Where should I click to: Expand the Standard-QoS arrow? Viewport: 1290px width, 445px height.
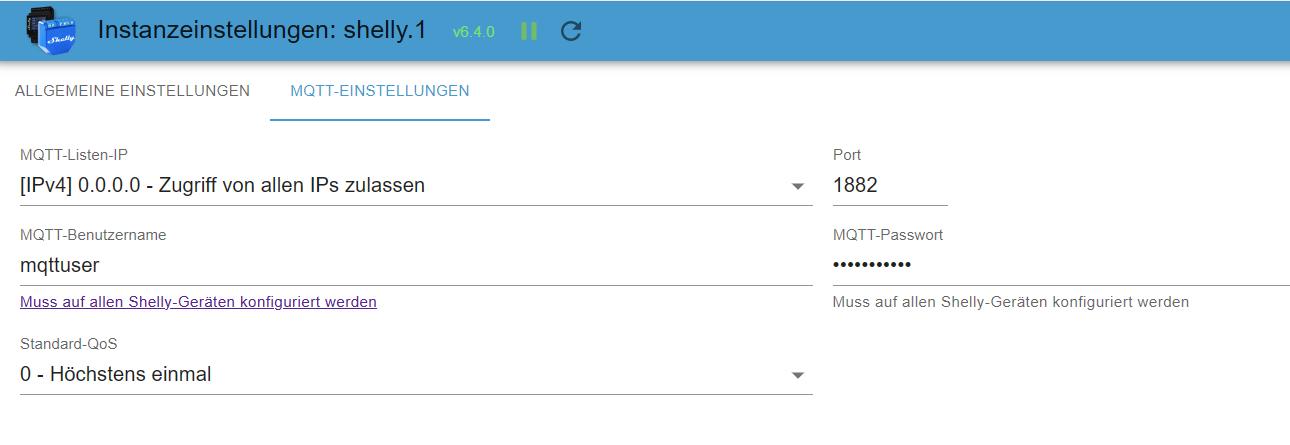pyautogui.click(x=798, y=376)
